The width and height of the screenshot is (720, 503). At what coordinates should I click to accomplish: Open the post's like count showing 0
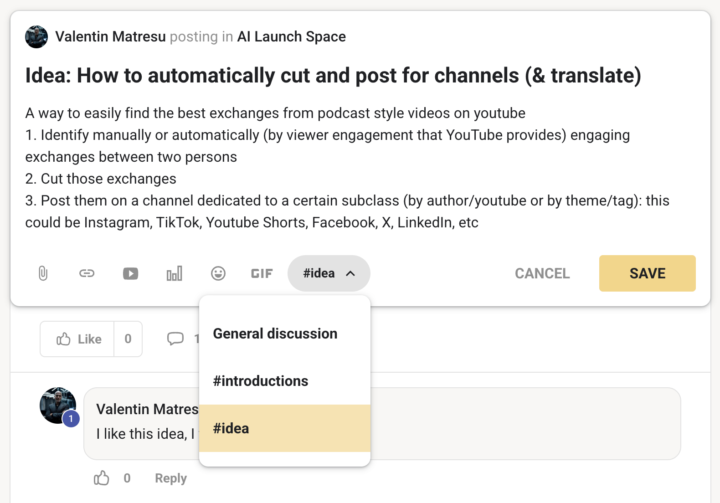128,339
